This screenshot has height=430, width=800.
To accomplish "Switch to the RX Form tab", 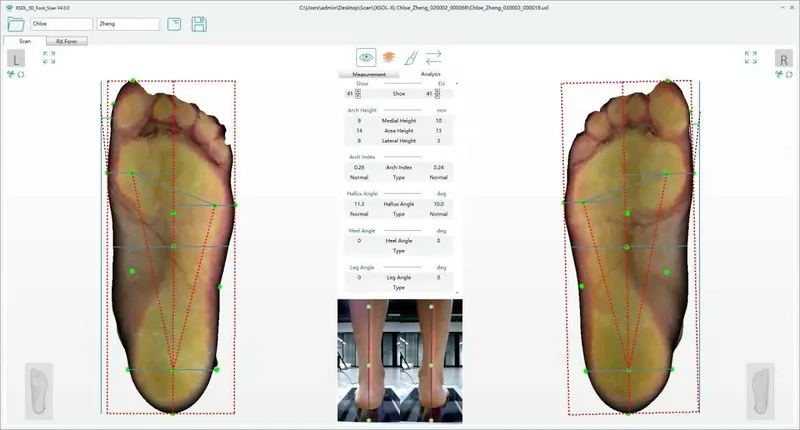I will coord(67,41).
